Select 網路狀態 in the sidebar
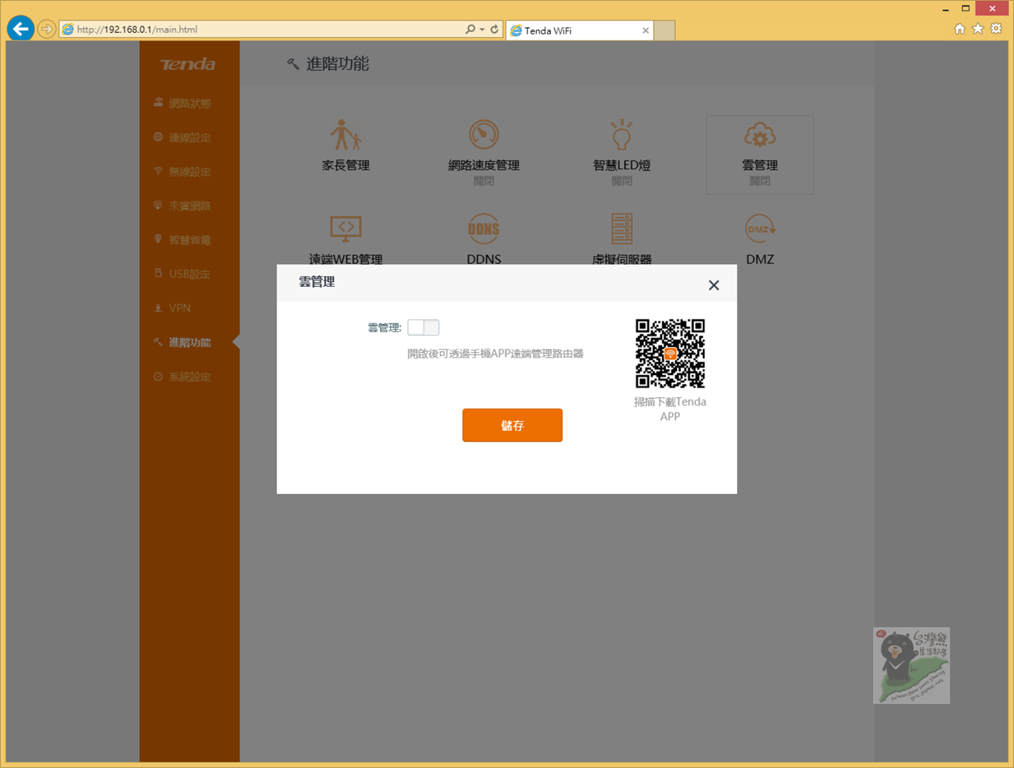 [189, 103]
